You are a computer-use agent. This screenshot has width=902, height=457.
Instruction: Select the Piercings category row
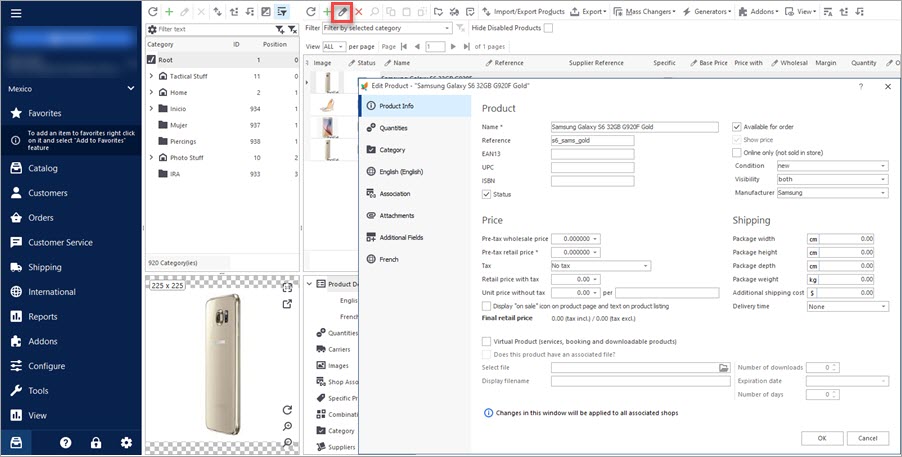(222, 141)
